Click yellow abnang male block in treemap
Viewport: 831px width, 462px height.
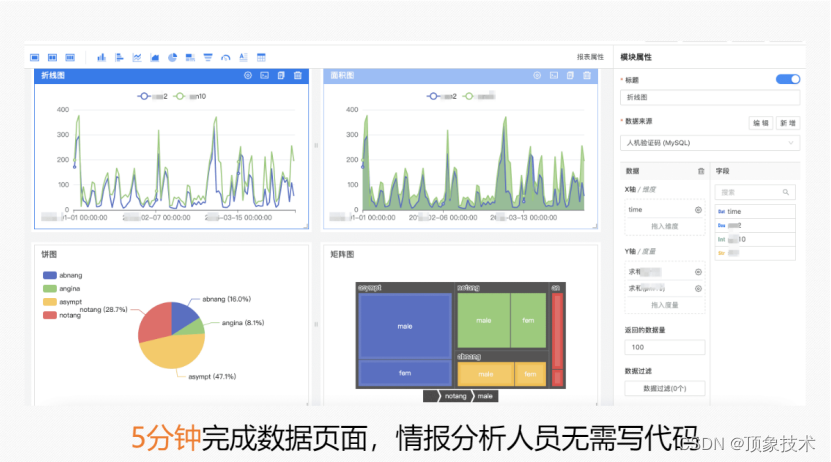485,374
